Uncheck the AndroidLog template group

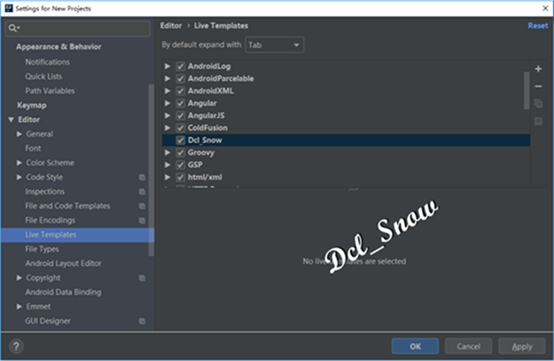click(181, 66)
